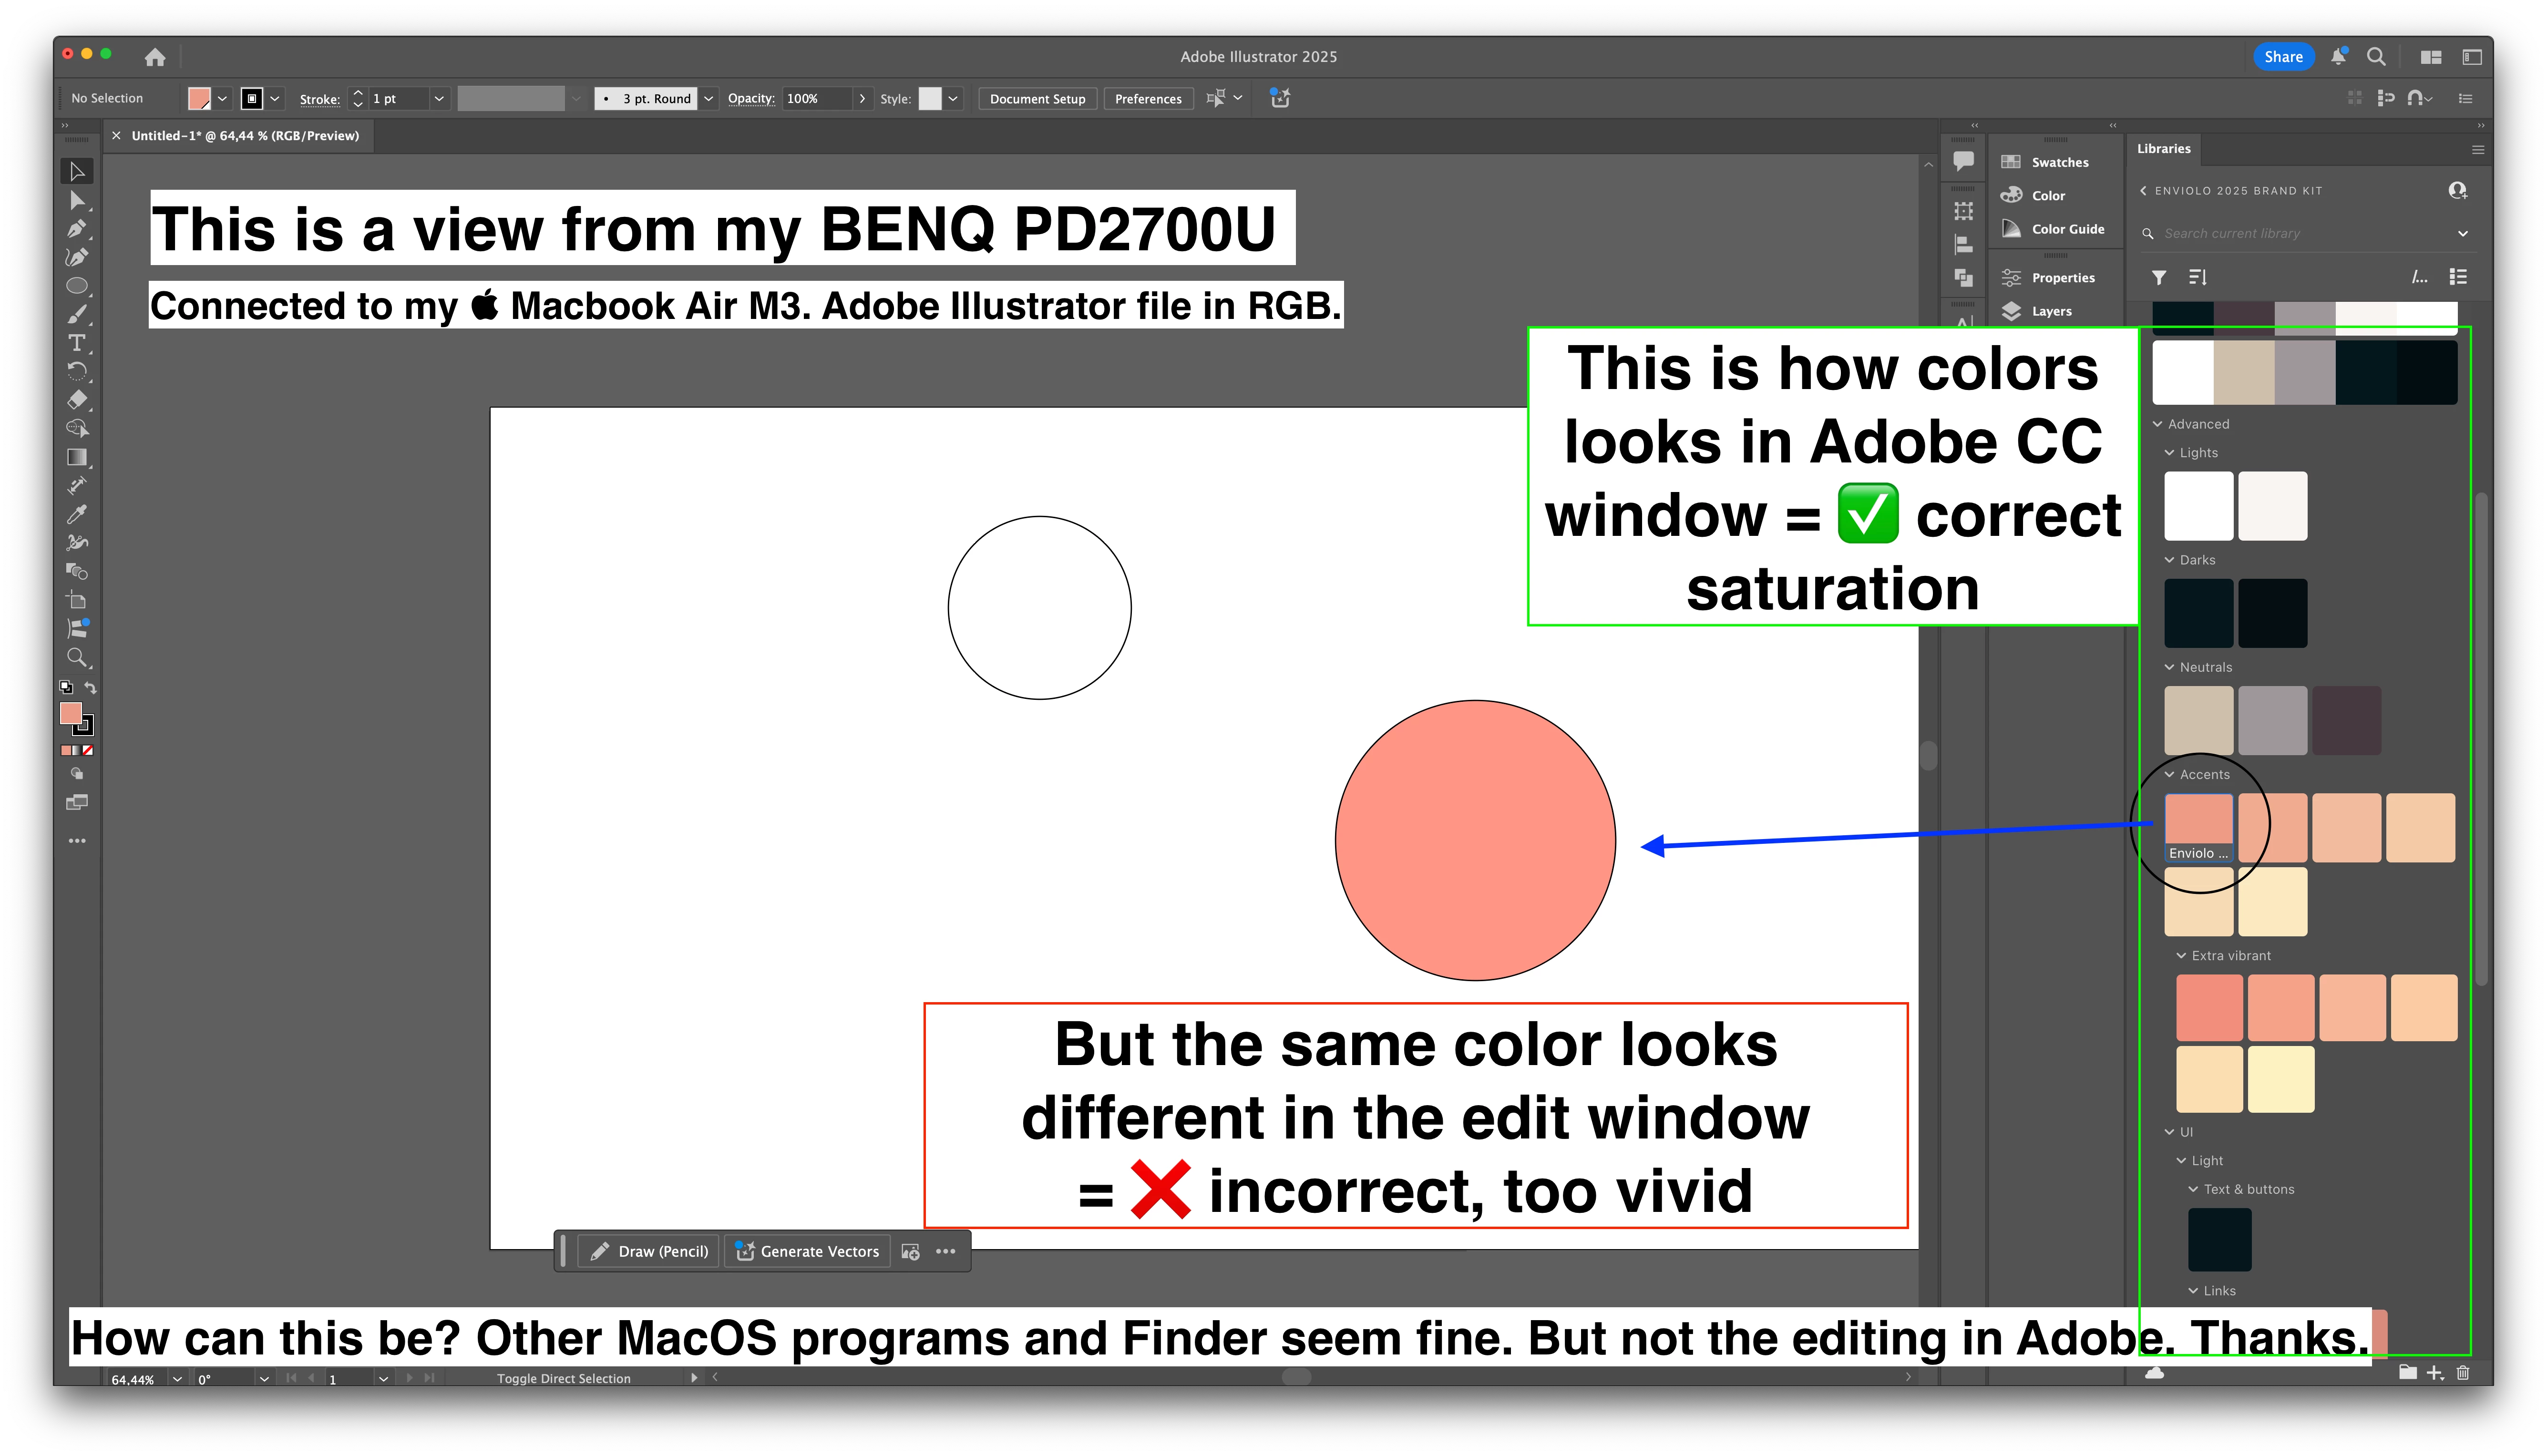Image resolution: width=2547 pixels, height=1456 pixels.
Task: Click the Search current library field
Action: tap(2300, 234)
